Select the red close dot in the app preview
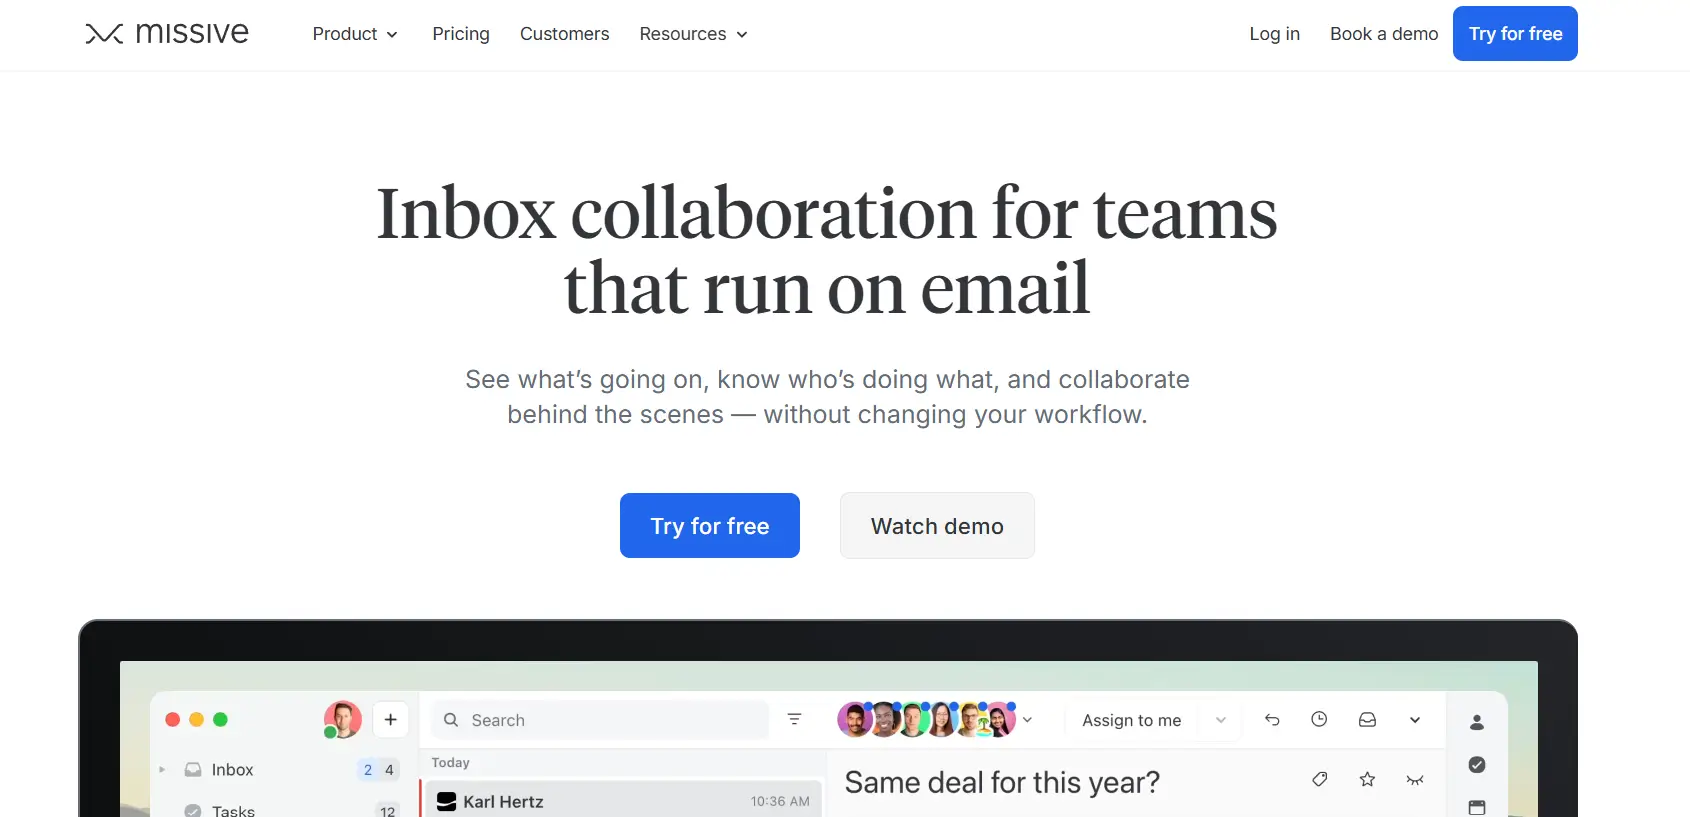This screenshot has width=1690, height=817. 172,719
